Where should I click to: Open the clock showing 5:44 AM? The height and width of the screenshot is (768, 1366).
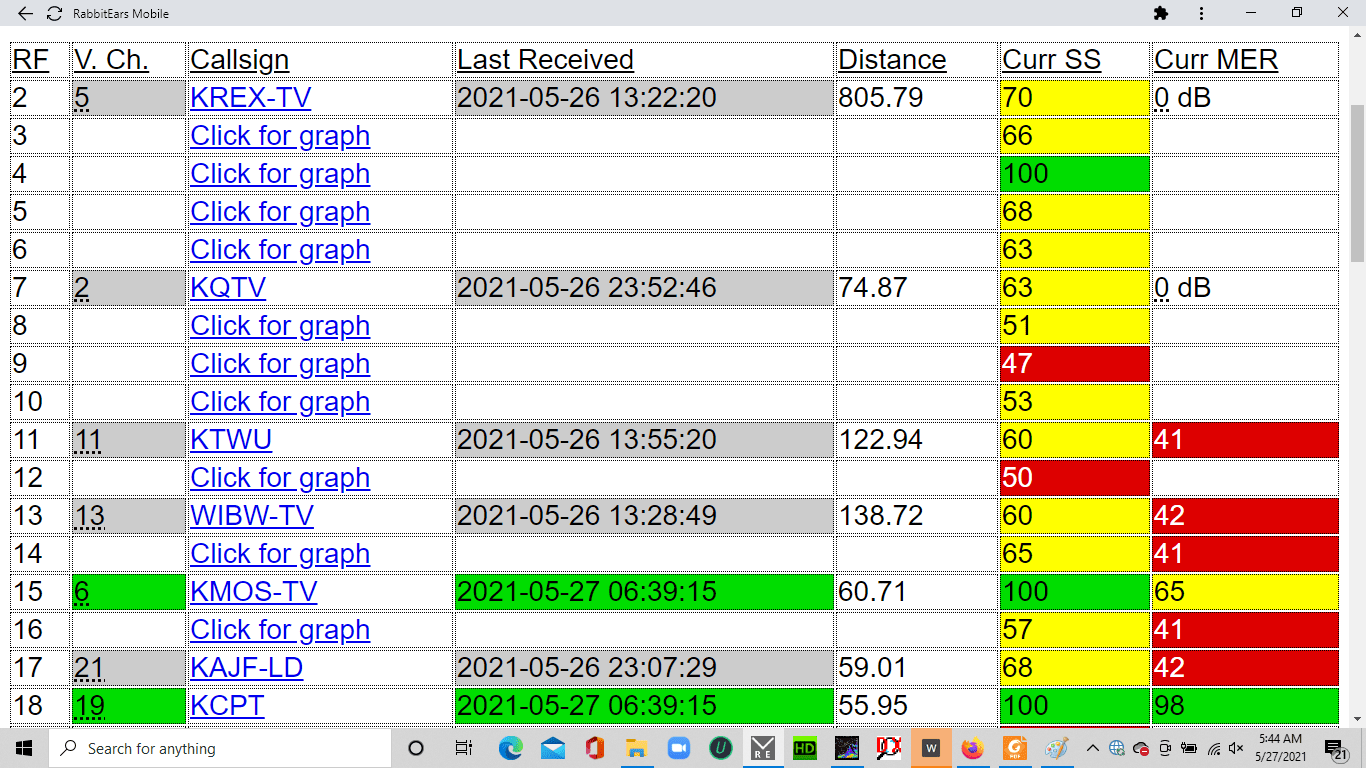click(x=1283, y=748)
